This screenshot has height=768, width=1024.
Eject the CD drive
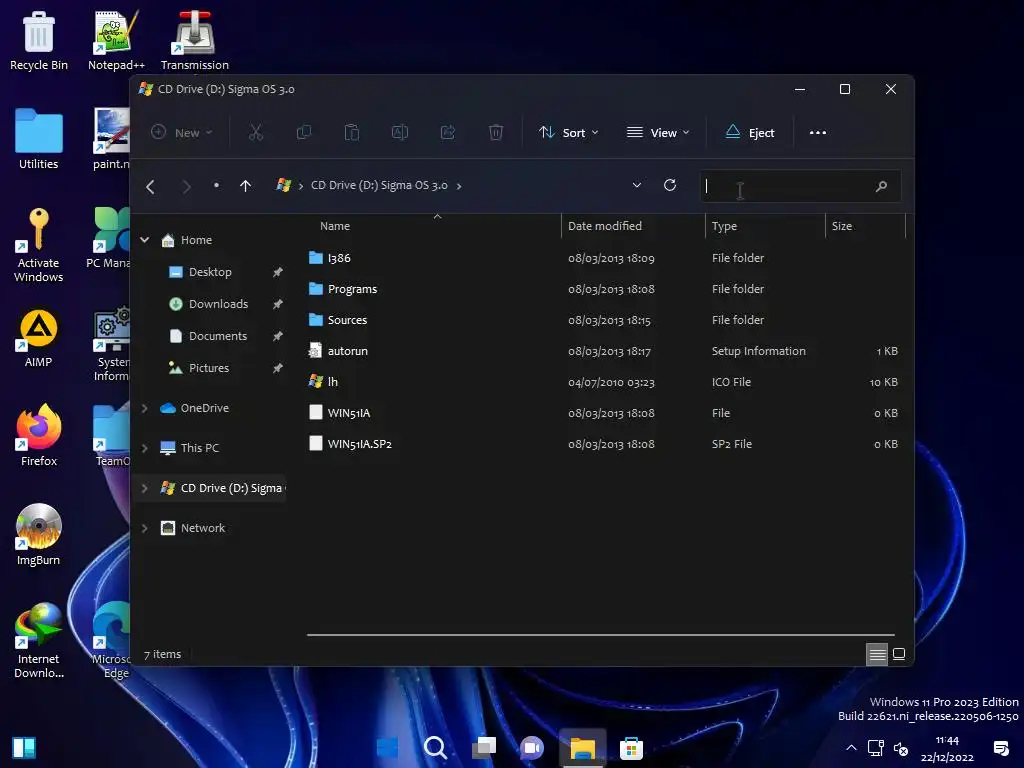coord(750,133)
